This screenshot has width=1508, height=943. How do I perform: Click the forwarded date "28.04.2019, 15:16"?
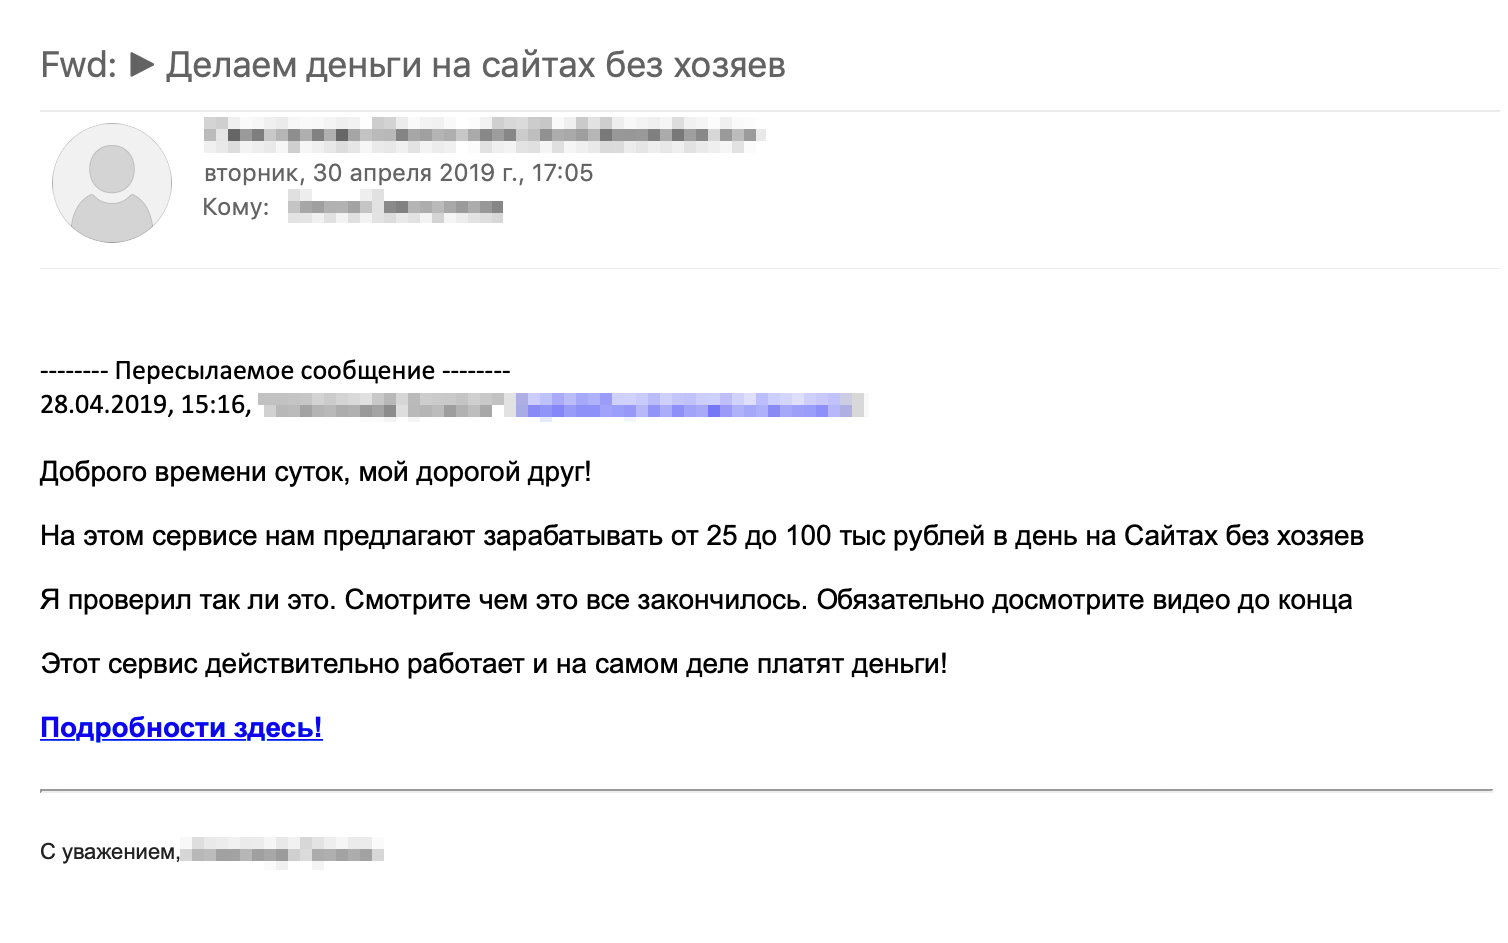tap(146, 405)
